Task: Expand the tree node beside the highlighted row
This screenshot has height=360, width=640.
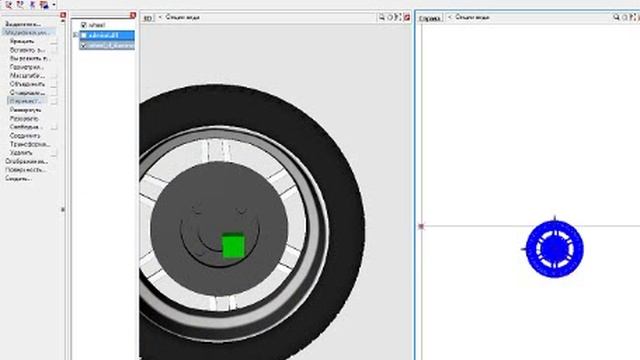Action: [x=76, y=36]
